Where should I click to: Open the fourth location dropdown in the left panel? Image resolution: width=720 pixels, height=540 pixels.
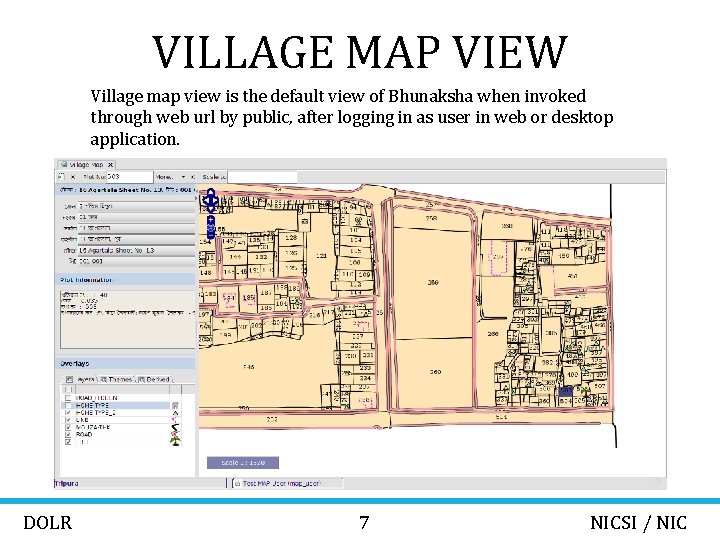tap(136, 239)
